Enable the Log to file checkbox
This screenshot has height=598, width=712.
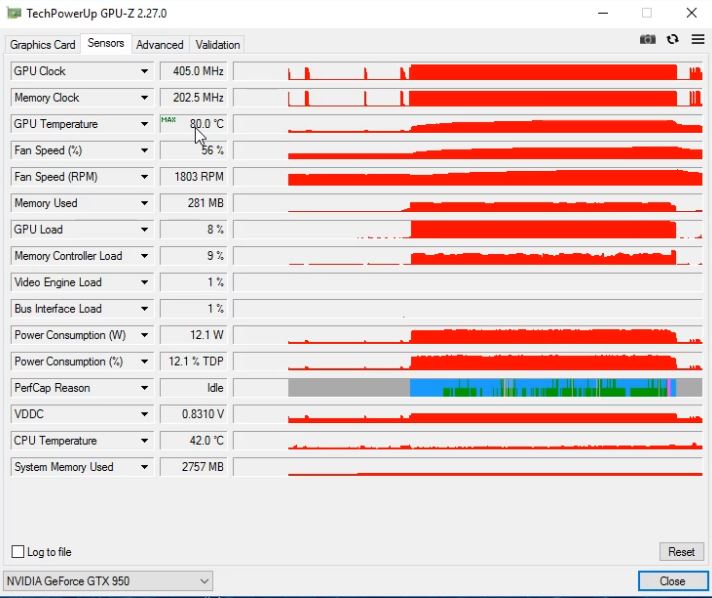click(x=18, y=552)
